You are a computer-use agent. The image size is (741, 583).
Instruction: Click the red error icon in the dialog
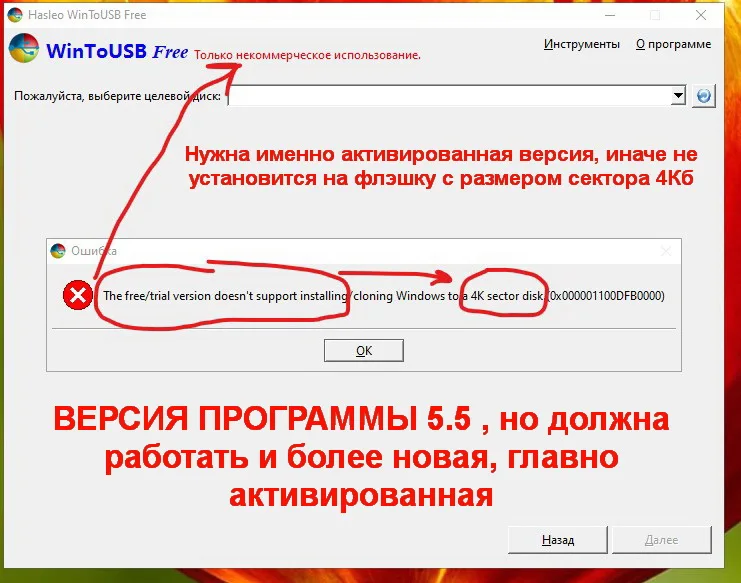pyautogui.click(x=78, y=295)
